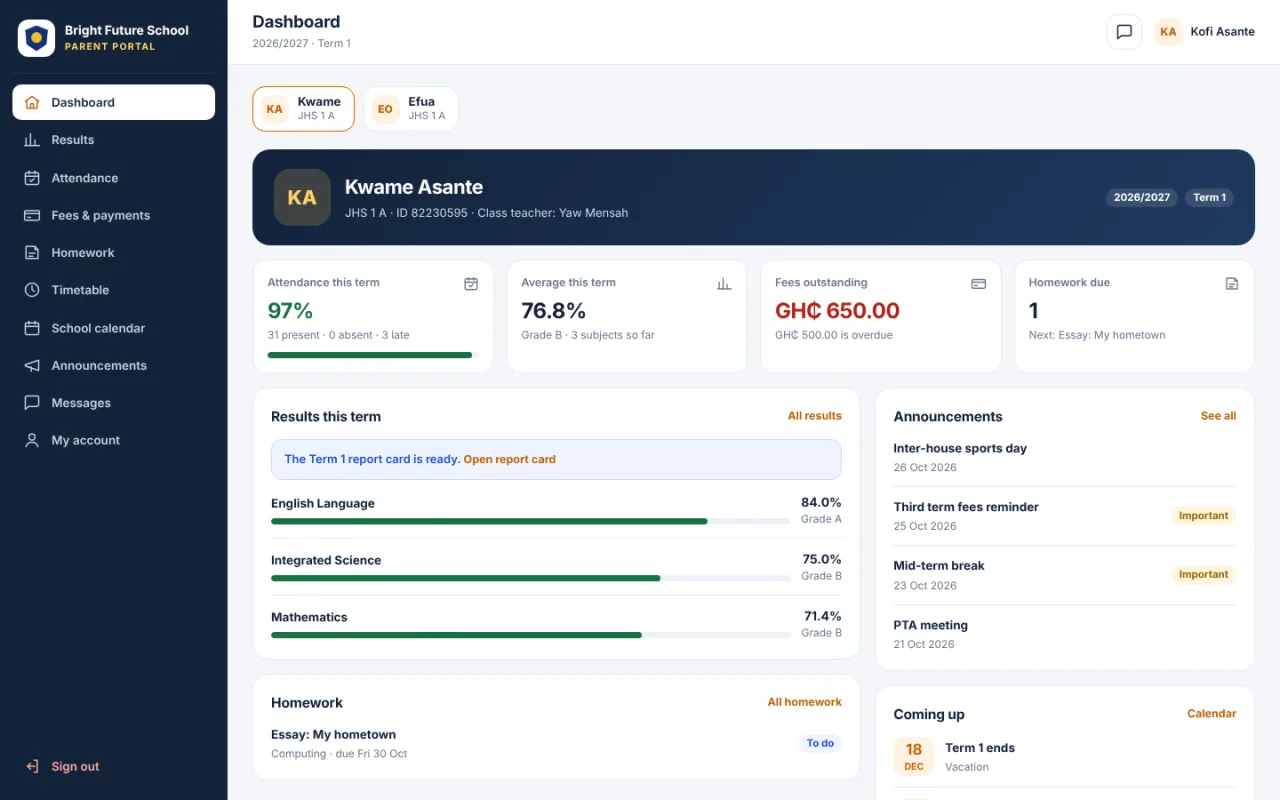Image resolution: width=1280 pixels, height=800 pixels.
Task: Click the attendance 97% progress bar
Action: coord(373,355)
